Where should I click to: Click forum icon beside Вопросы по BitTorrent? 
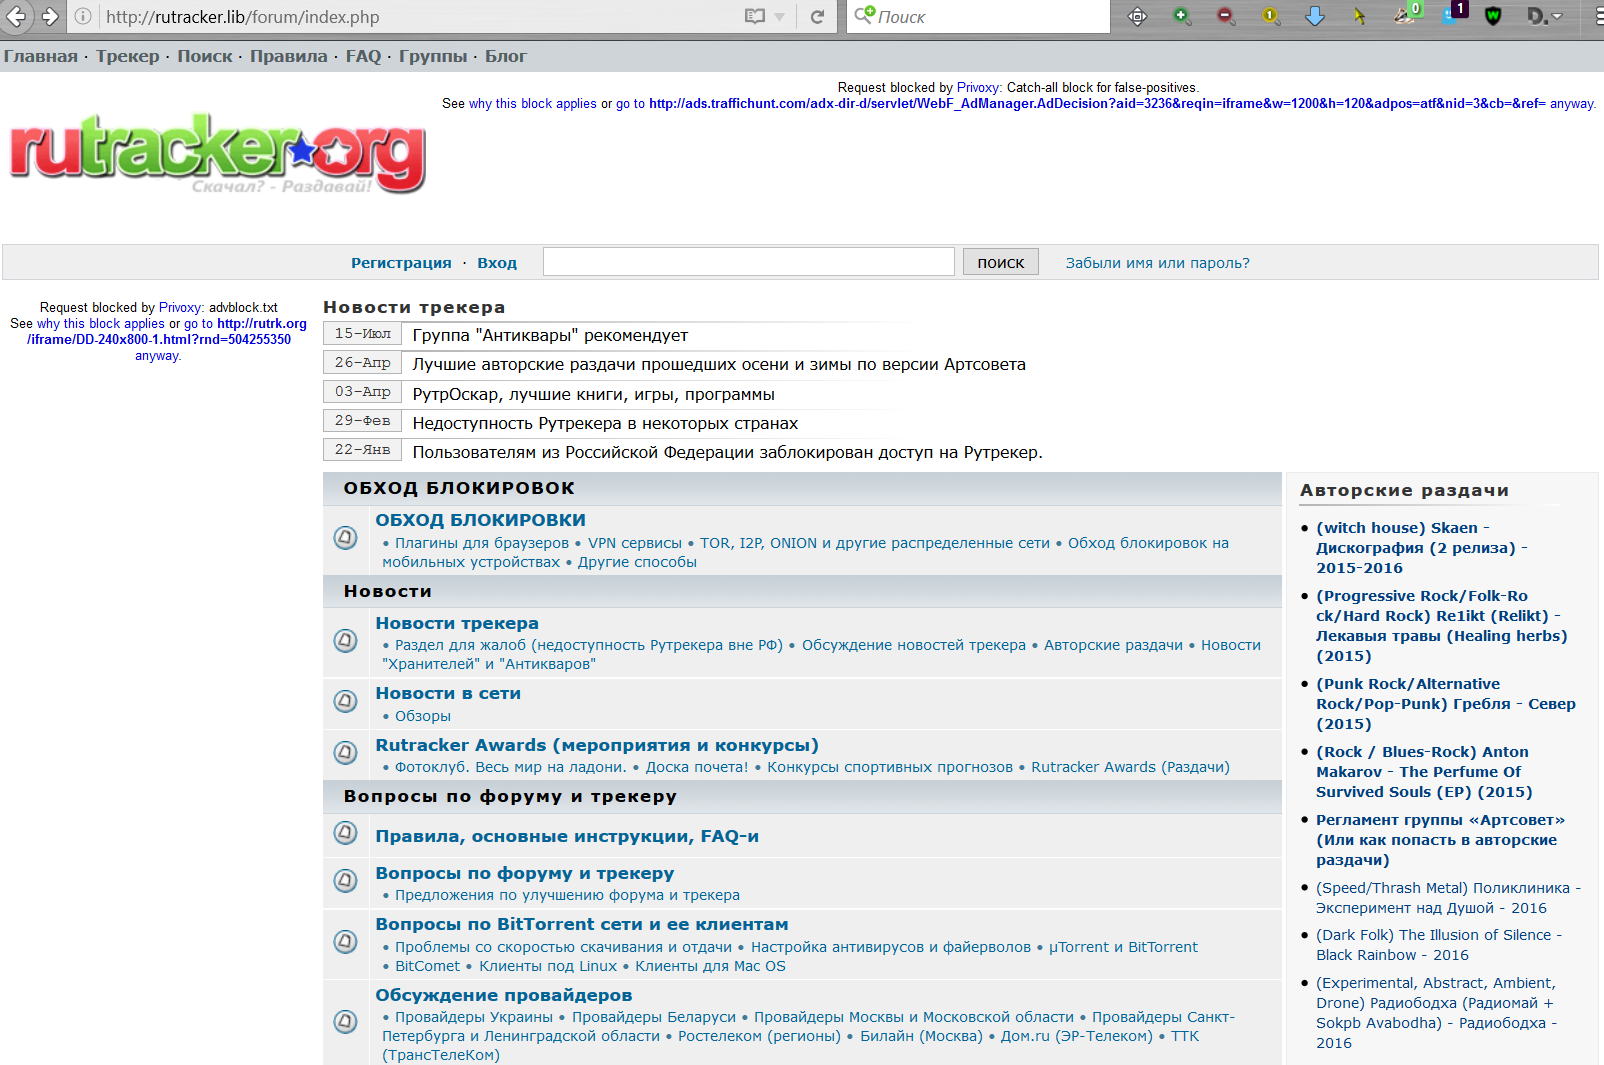coord(345,942)
